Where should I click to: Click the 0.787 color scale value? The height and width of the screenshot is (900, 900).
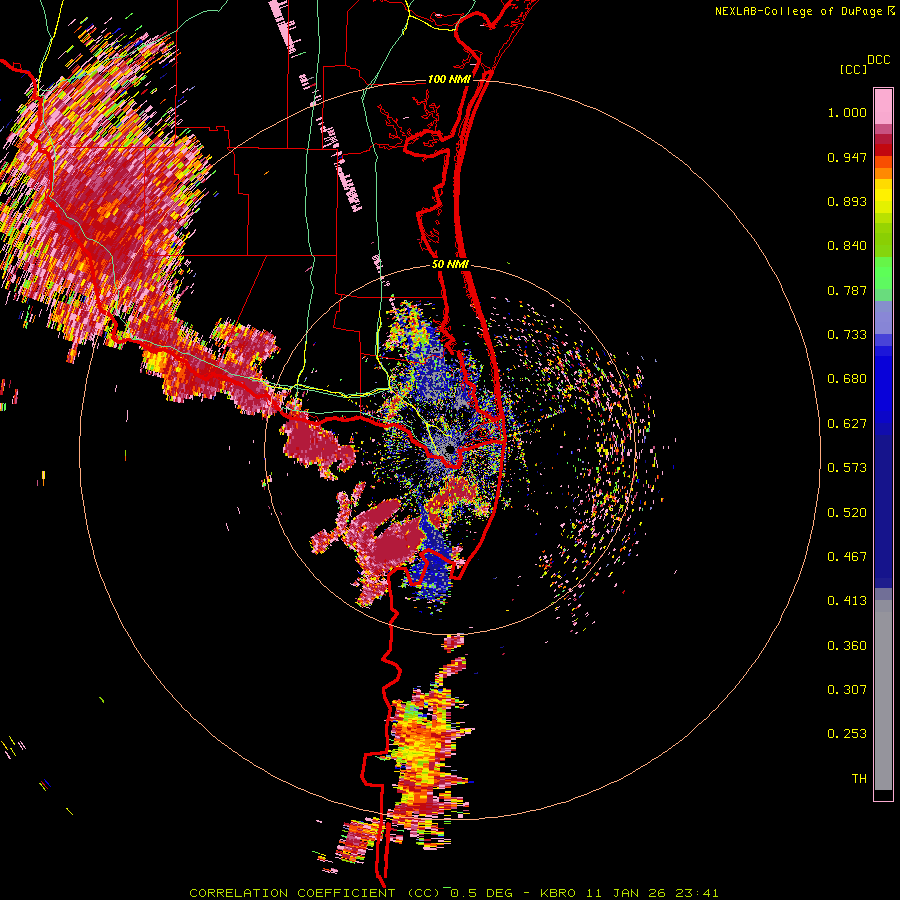coord(847,290)
